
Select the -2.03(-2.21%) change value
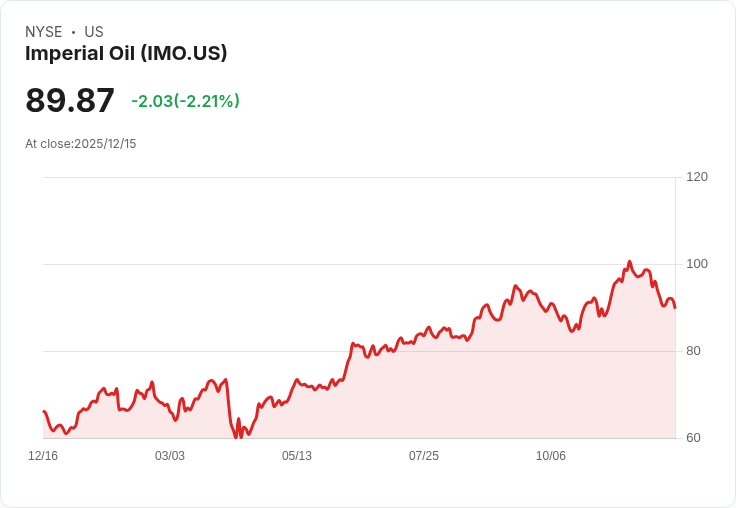[185, 101]
